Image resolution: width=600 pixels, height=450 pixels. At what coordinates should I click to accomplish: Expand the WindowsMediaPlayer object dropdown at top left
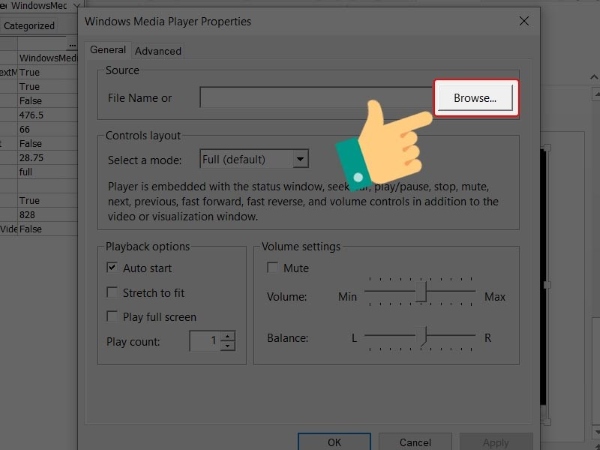click(x=78, y=6)
